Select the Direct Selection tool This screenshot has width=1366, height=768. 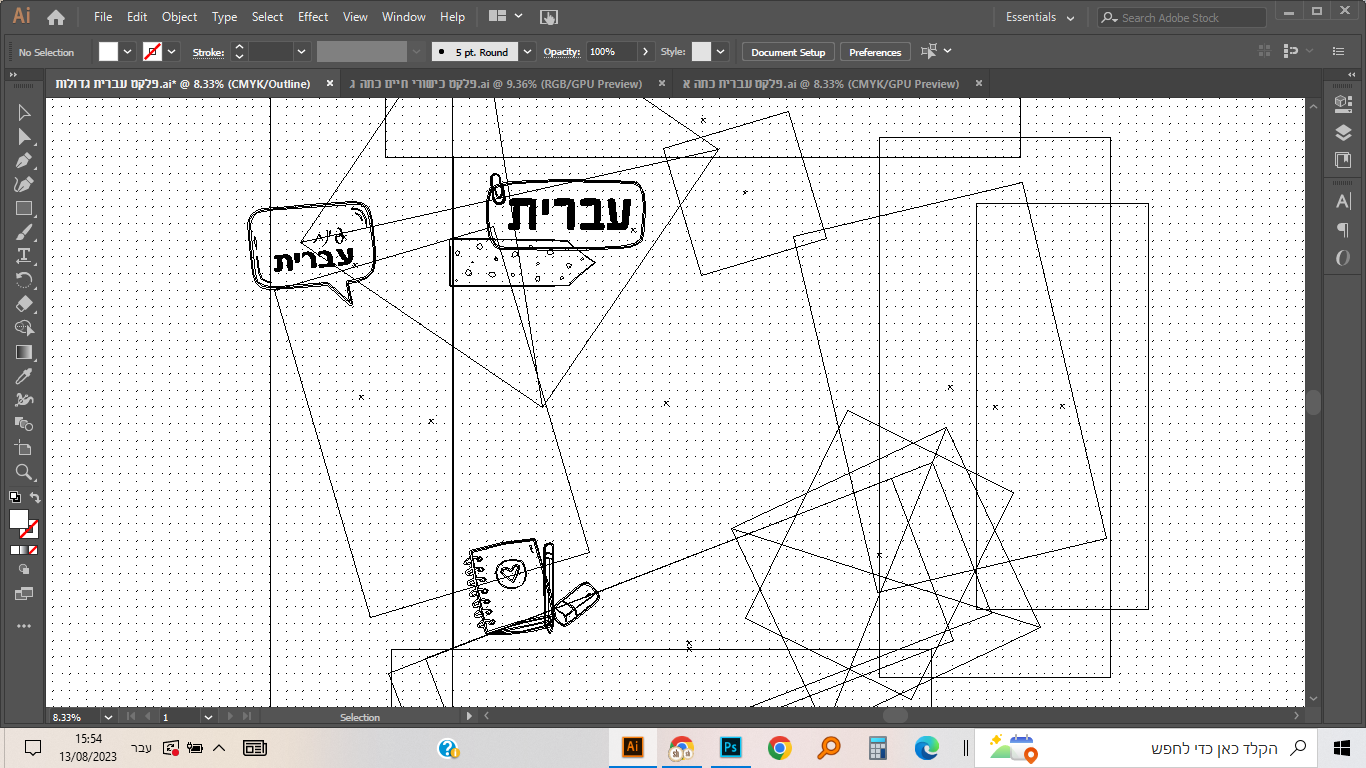(x=24, y=136)
